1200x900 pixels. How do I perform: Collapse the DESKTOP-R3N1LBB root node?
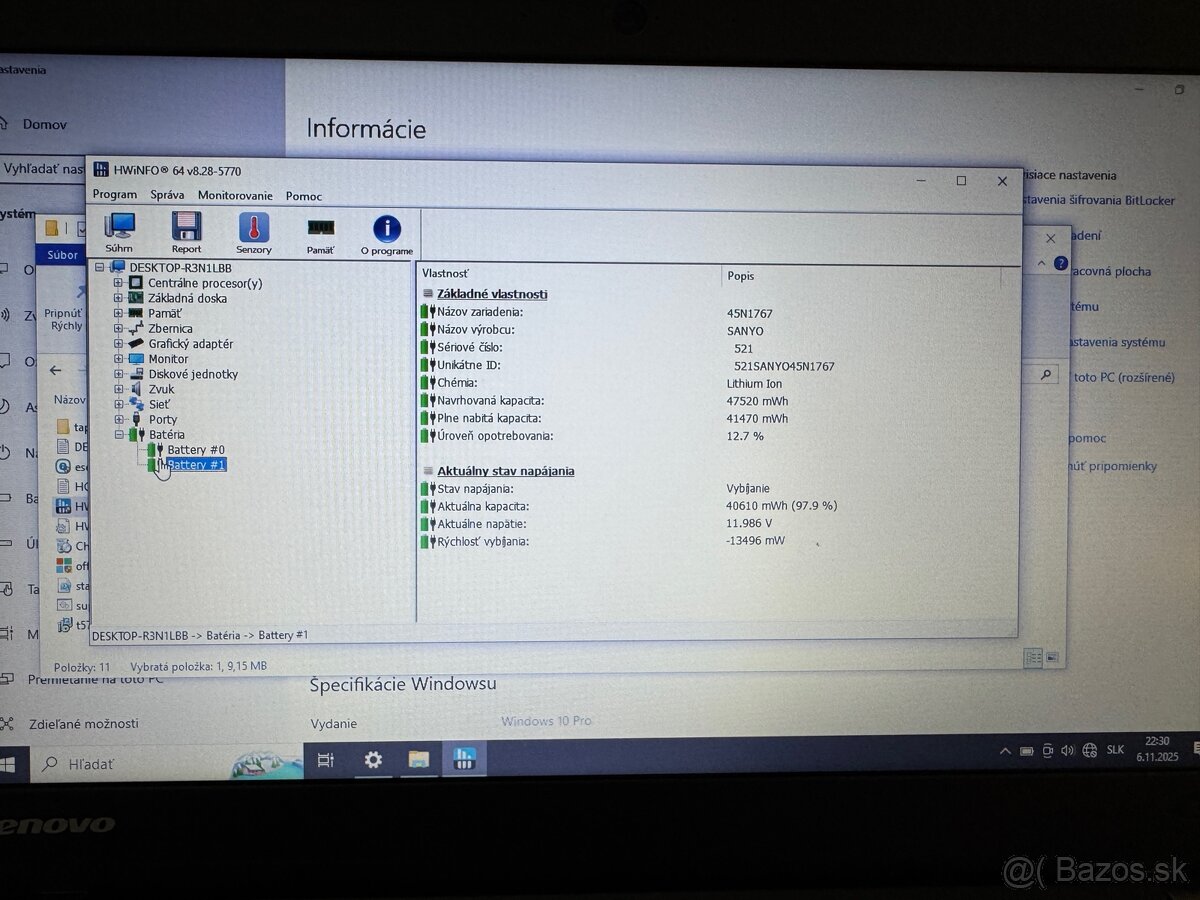[x=98, y=267]
